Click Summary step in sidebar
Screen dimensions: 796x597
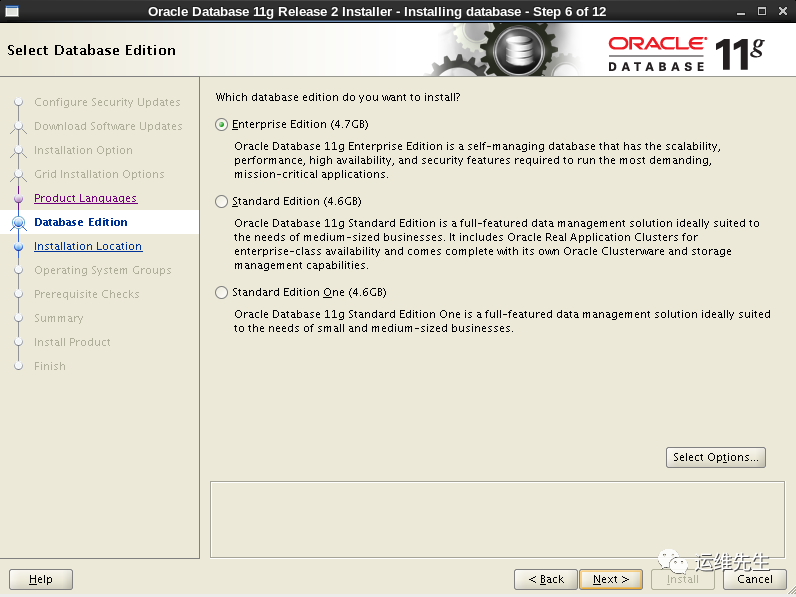(x=58, y=318)
